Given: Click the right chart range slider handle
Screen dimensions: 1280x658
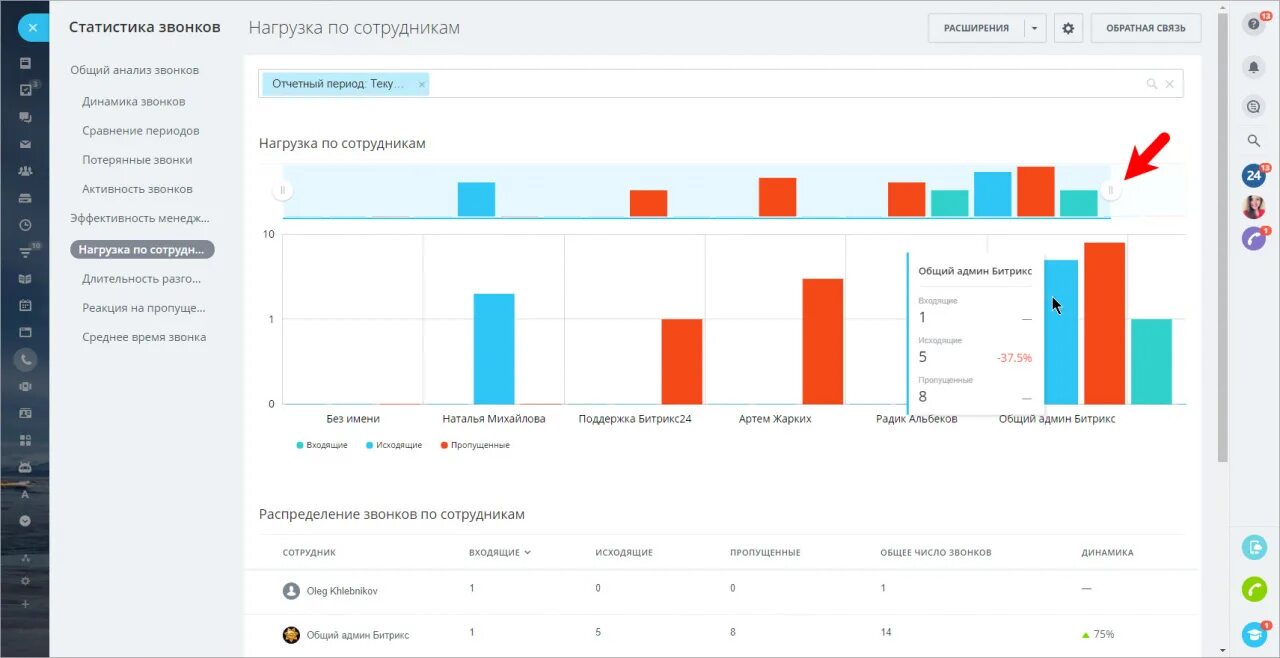Looking at the screenshot, I should point(1111,190).
